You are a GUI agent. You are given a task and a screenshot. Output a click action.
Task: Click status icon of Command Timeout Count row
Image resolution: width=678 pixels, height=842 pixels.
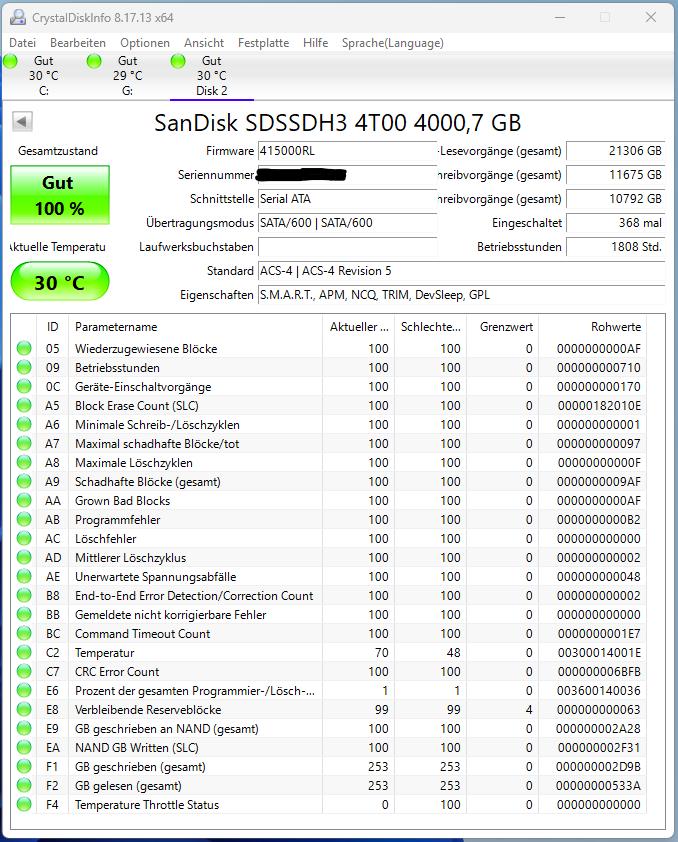coord(24,634)
